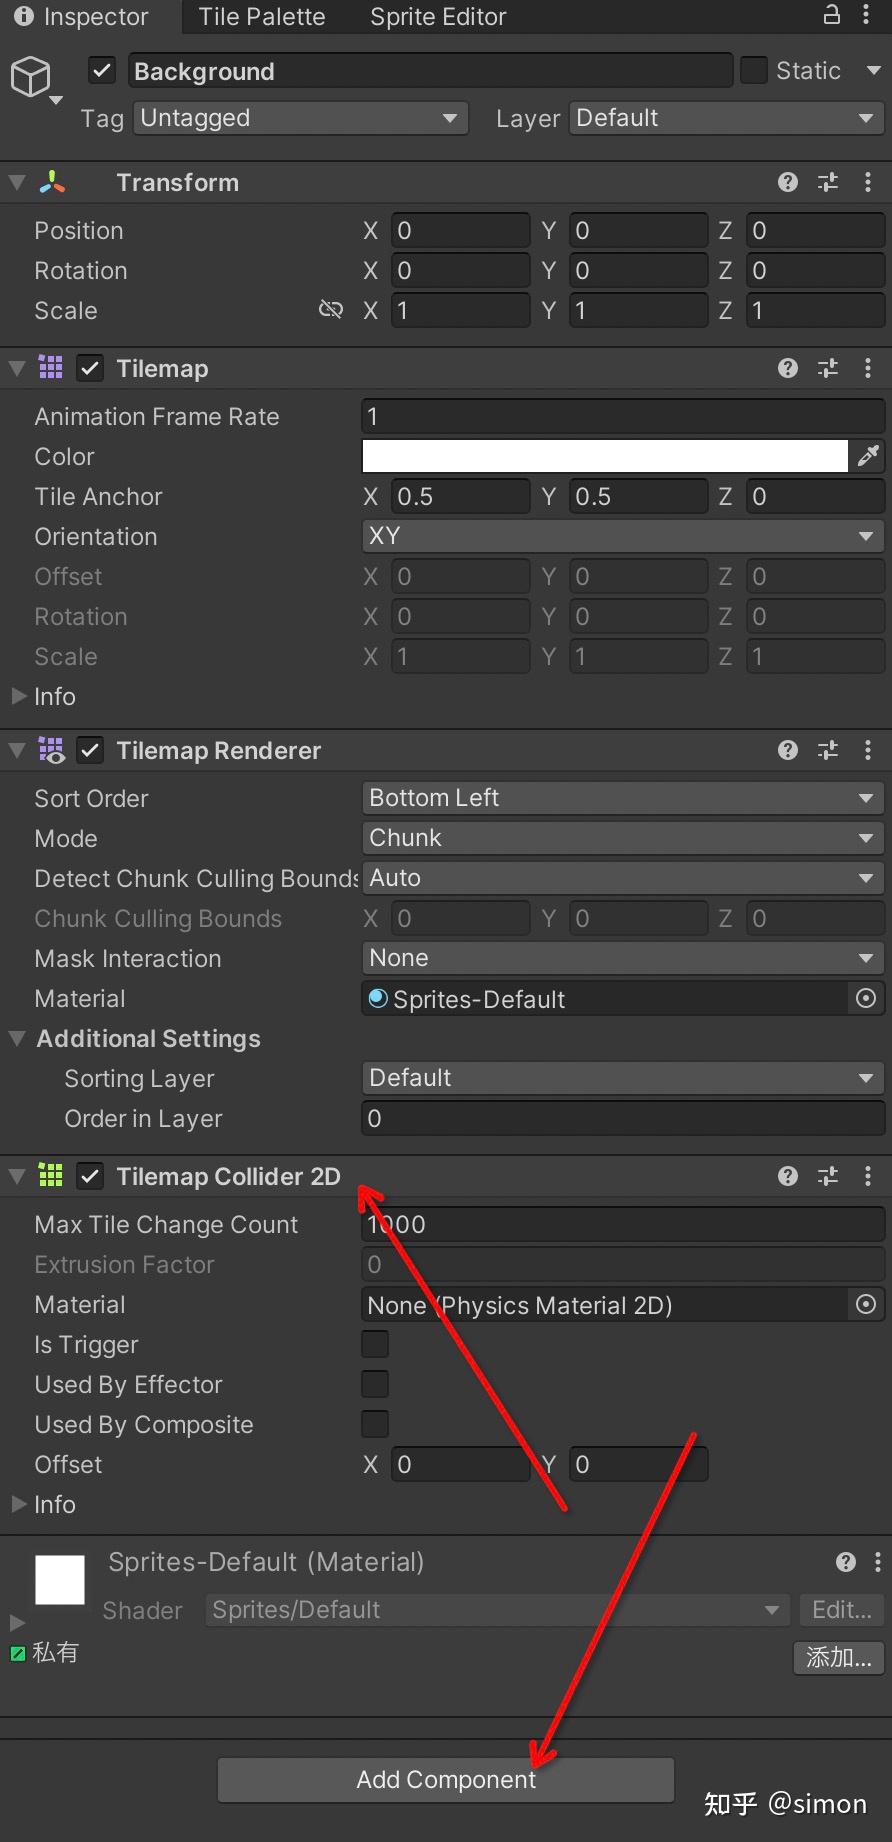Click the Max Tile Change Count field
This screenshot has width=892, height=1842.
click(622, 1225)
